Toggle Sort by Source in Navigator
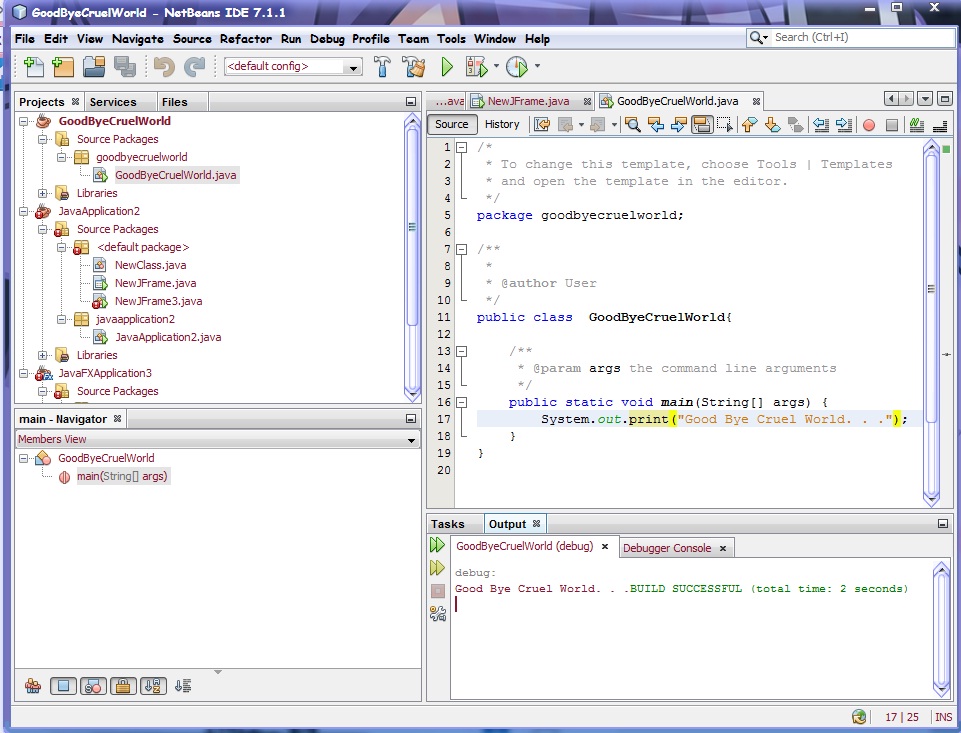The width and height of the screenshot is (961, 733). tap(183, 686)
